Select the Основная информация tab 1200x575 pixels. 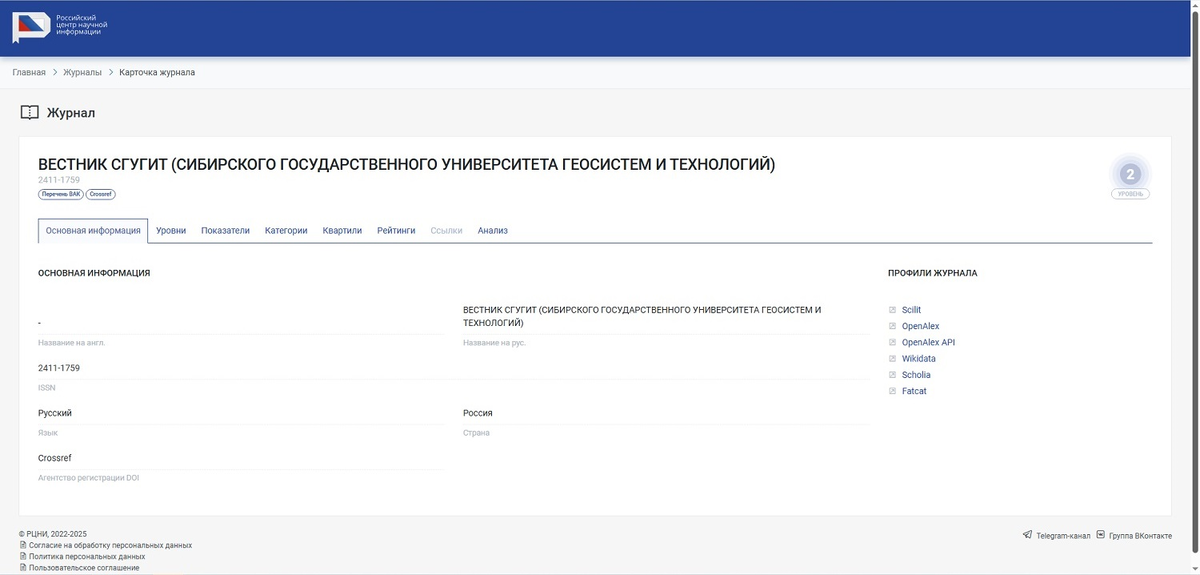coord(93,230)
